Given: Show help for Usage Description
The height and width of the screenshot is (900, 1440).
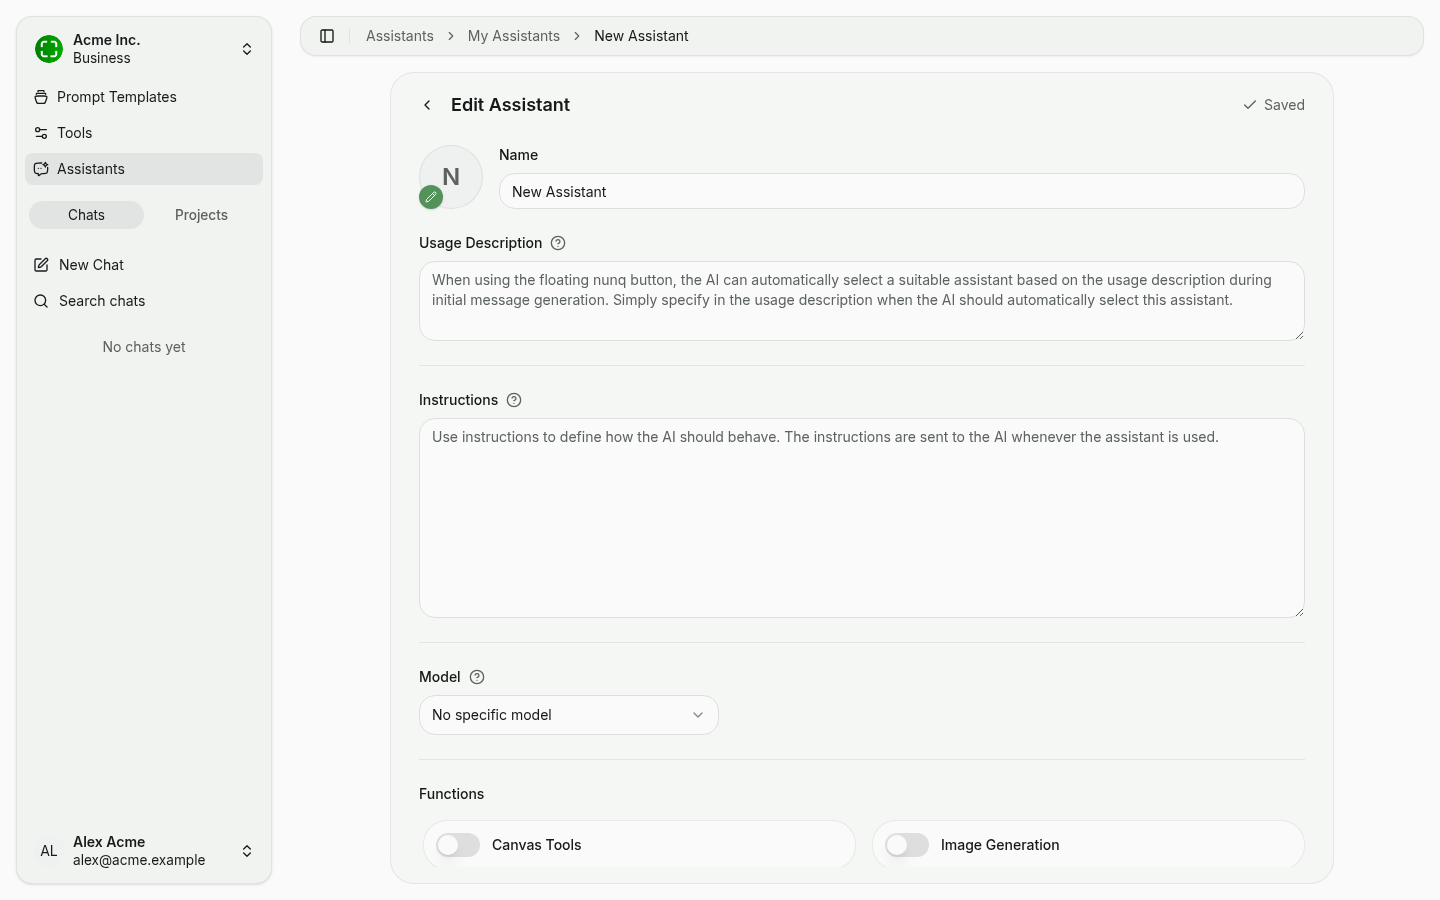Looking at the screenshot, I should [x=559, y=243].
